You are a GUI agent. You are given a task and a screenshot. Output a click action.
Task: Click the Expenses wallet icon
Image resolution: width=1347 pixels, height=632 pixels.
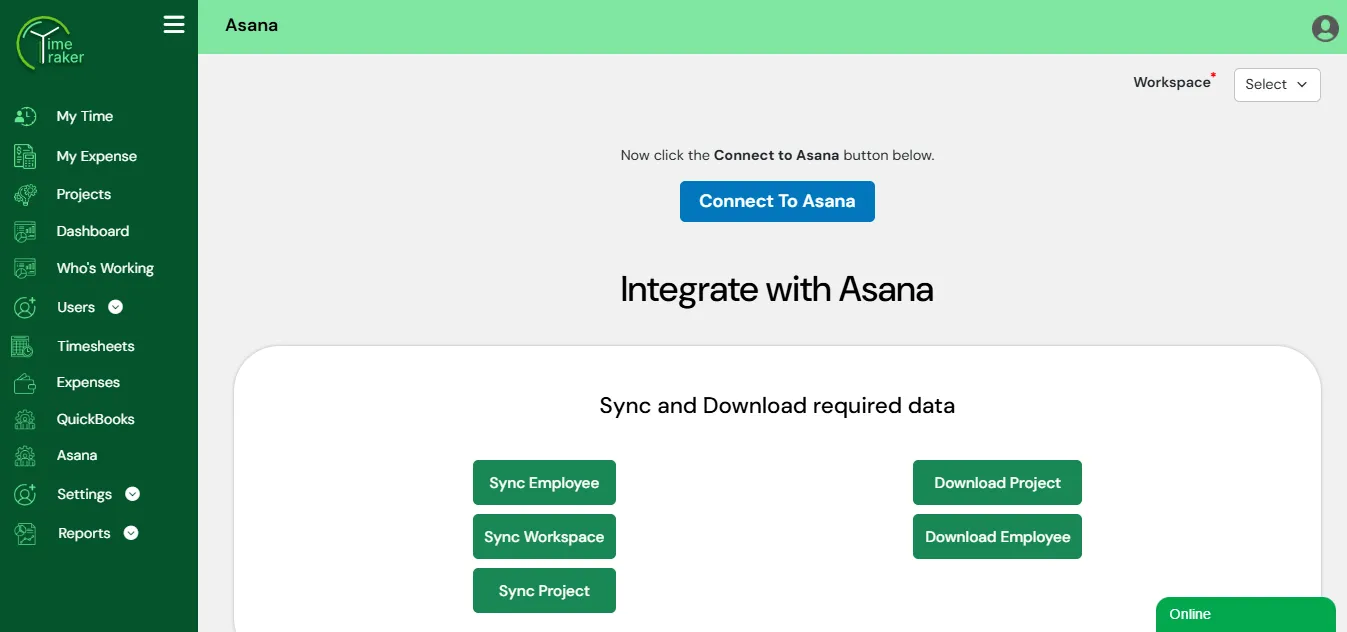coord(25,383)
